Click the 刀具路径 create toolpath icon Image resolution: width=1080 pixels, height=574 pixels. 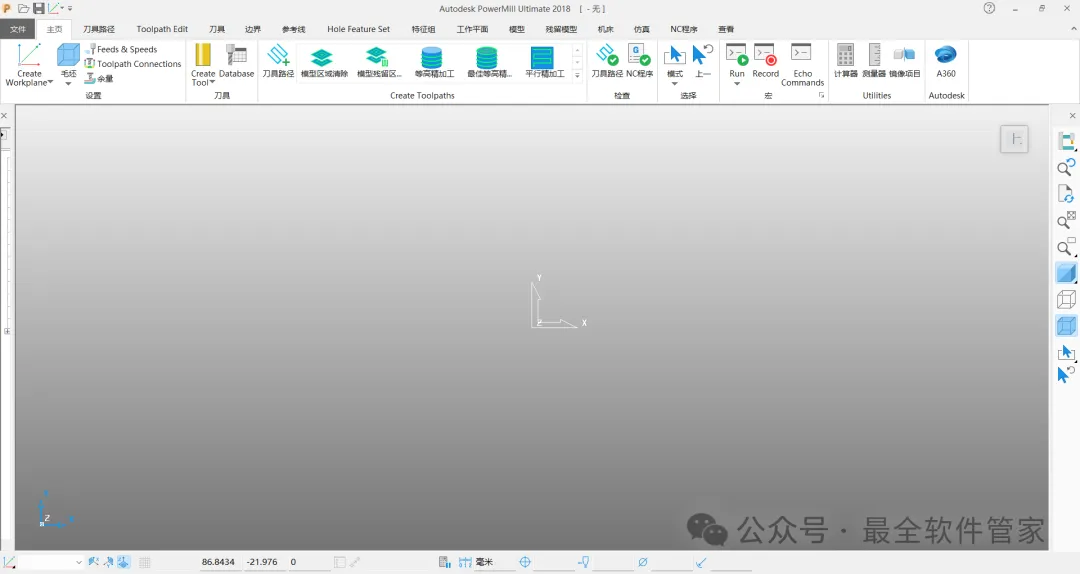[x=278, y=61]
